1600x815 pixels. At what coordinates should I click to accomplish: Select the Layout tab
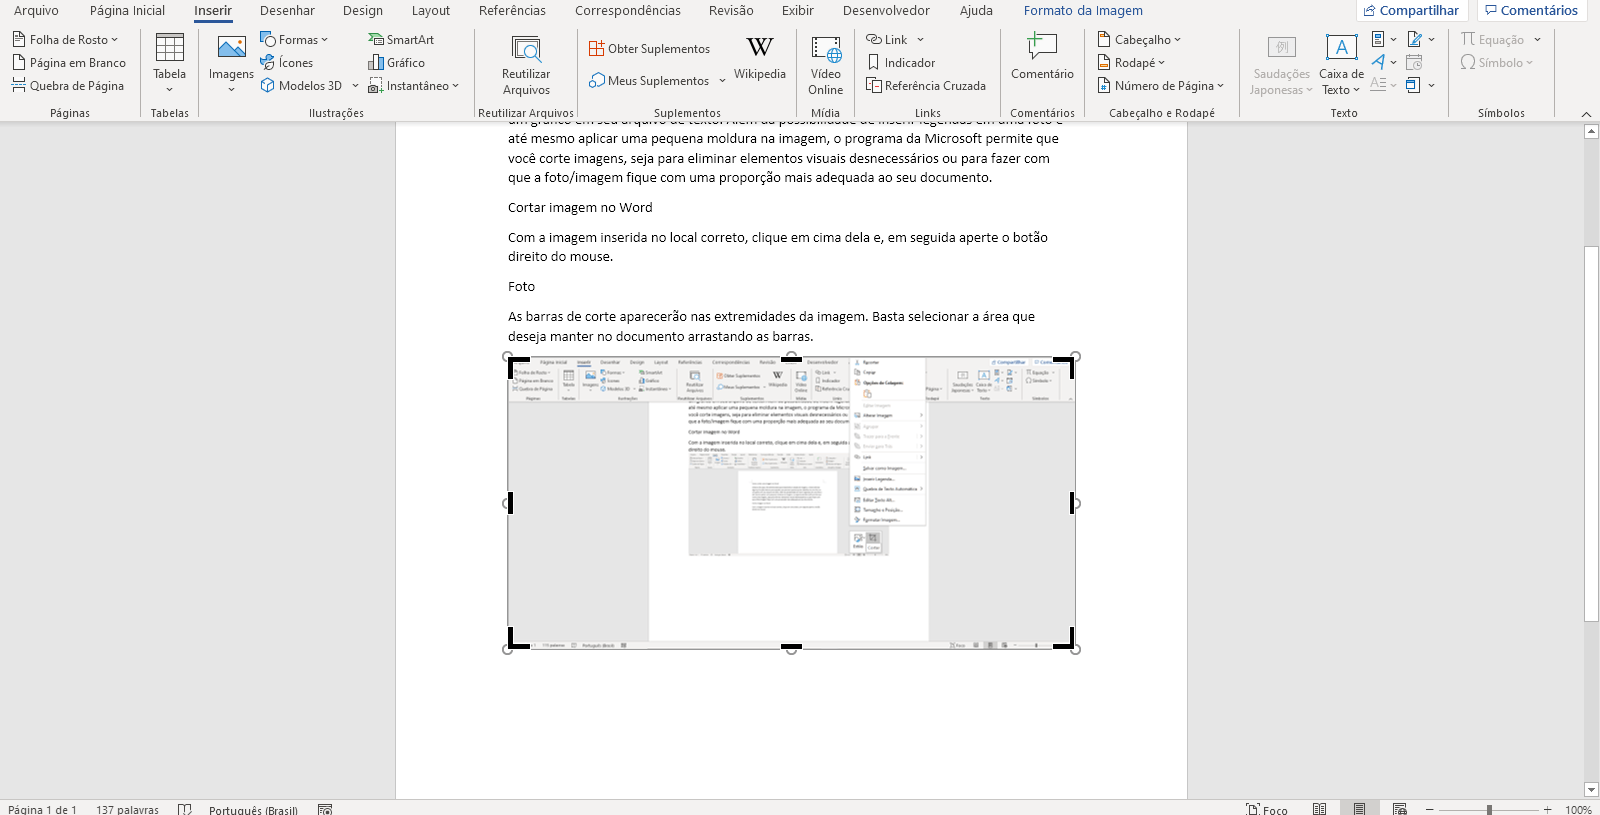pyautogui.click(x=431, y=11)
